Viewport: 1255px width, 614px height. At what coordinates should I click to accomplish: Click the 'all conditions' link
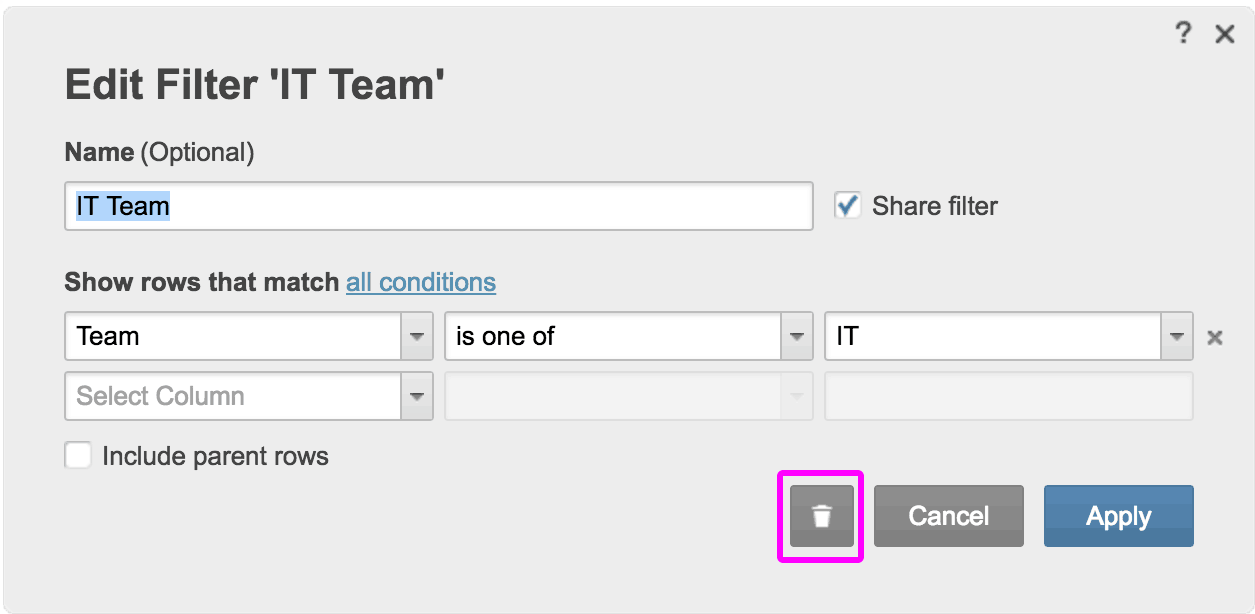421,283
